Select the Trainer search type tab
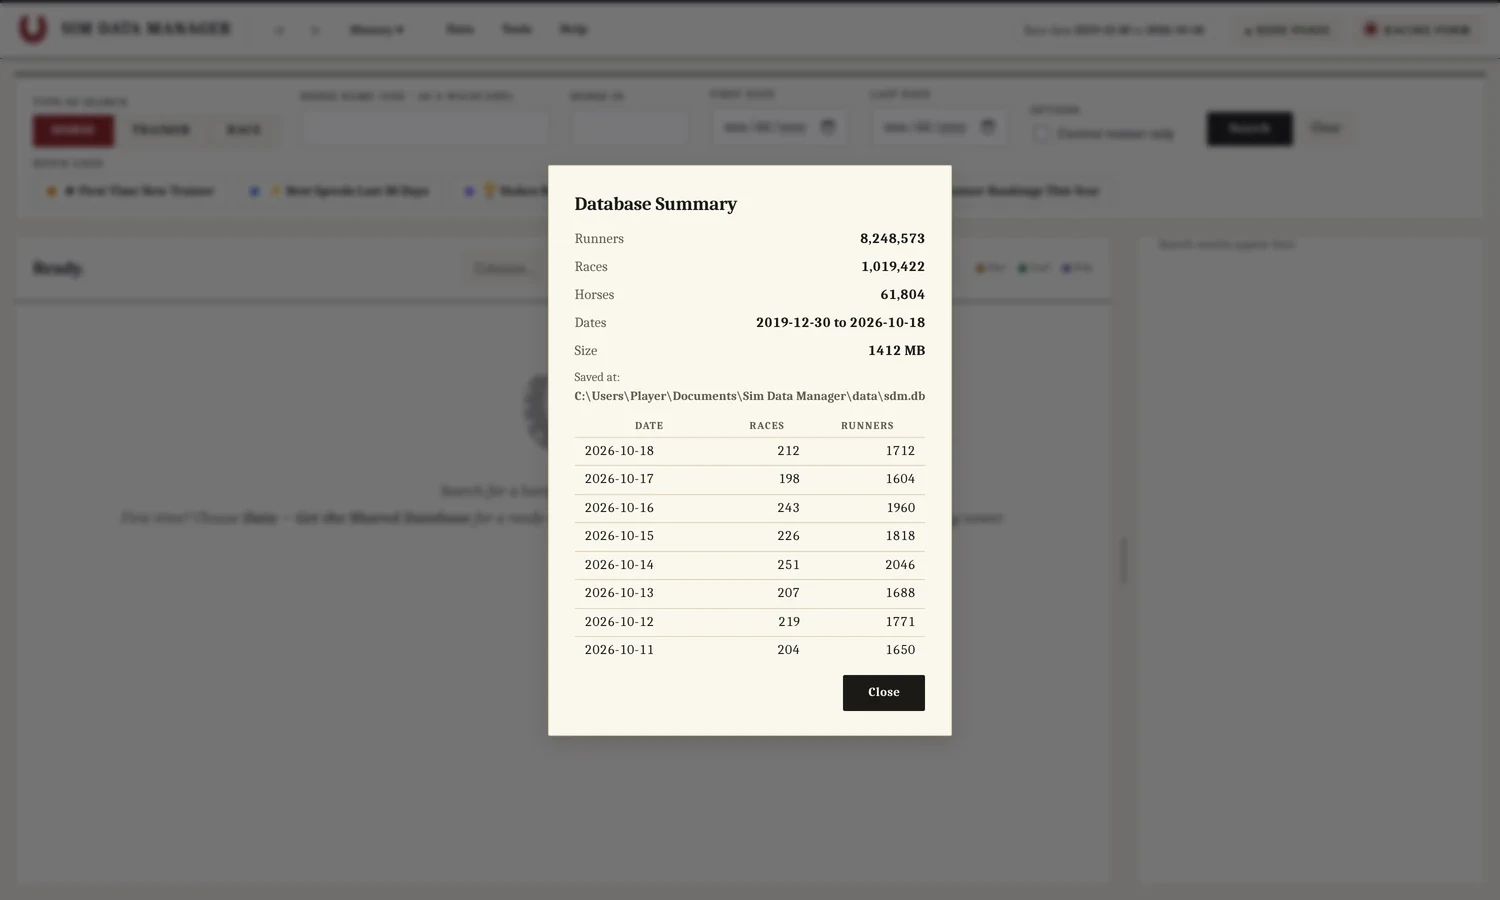This screenshot has height=900, width=1500. [161, 130]
